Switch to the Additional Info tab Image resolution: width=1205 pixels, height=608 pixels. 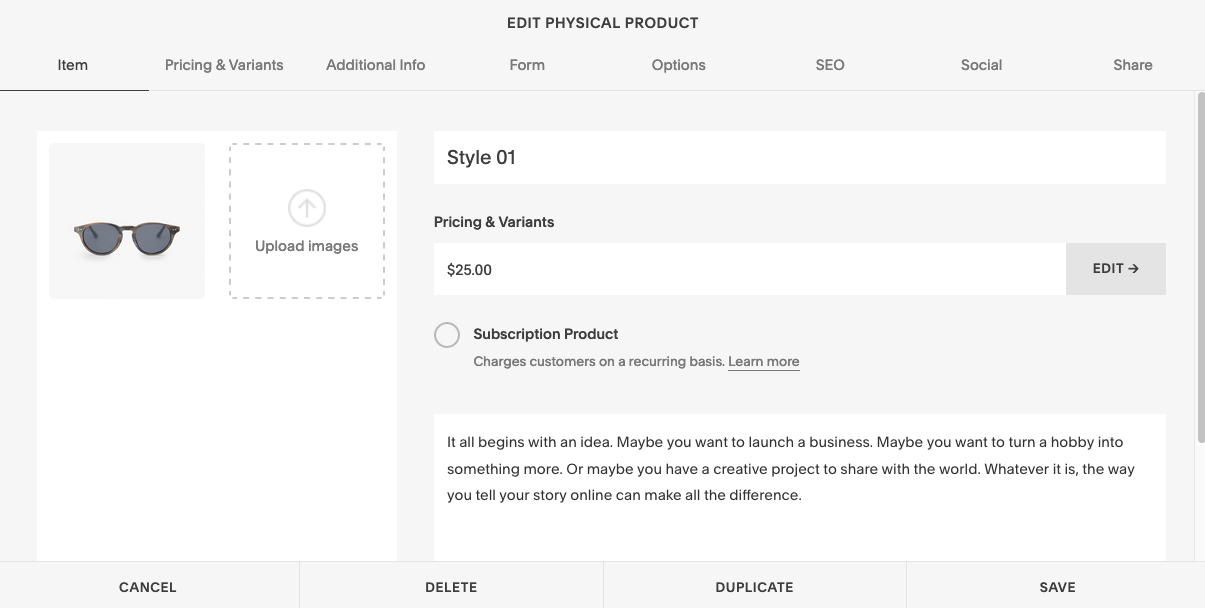click(375, 65)
